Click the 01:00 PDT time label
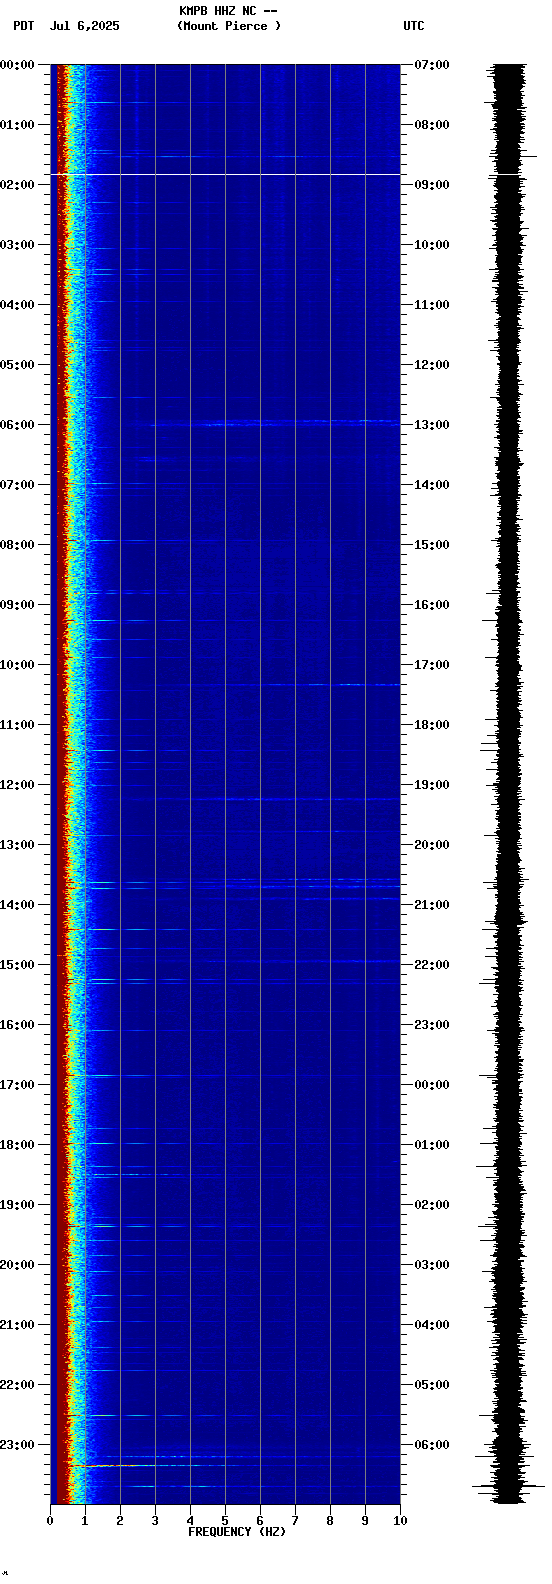552x1584 pixels. (17, 125)
